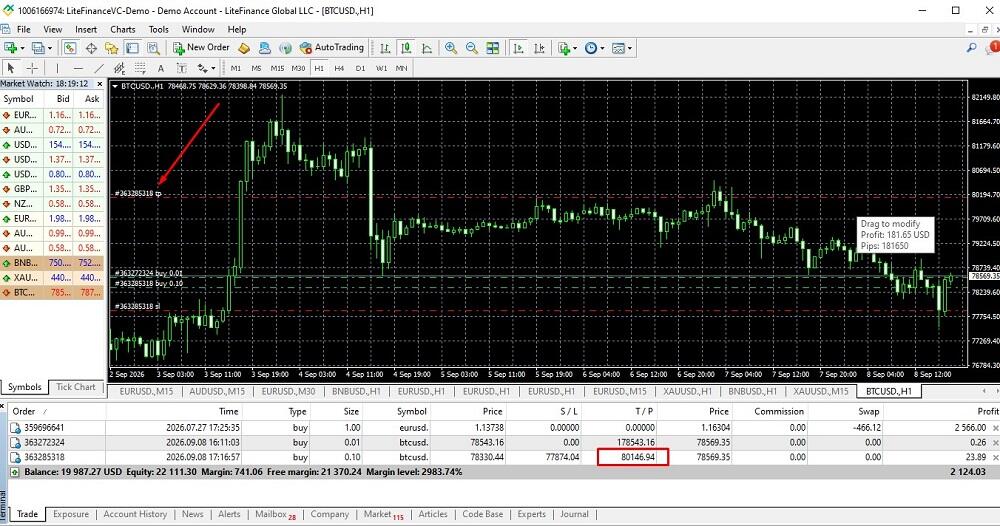The width and height of the screenshot is (1000, 526).
Task: Switch to M15 timeframe
Action: click(277, 68)
